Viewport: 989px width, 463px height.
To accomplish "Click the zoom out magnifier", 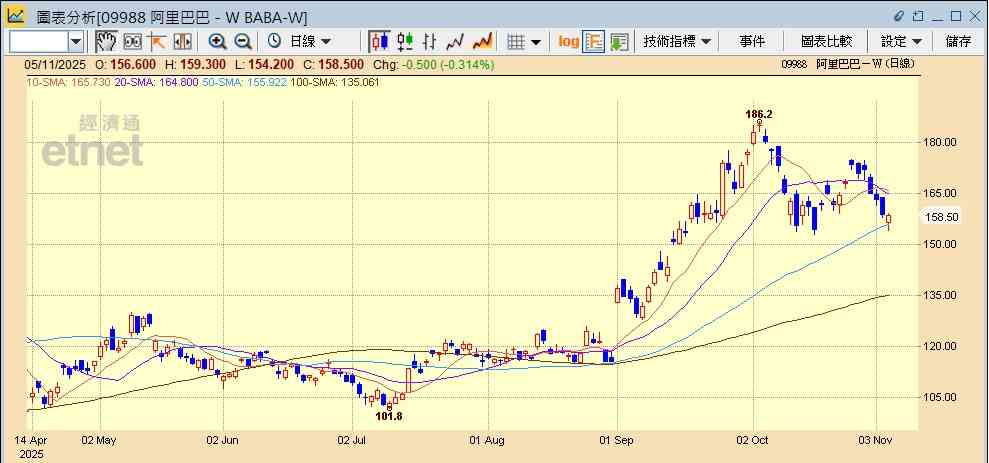I will (x=242, y=41).
